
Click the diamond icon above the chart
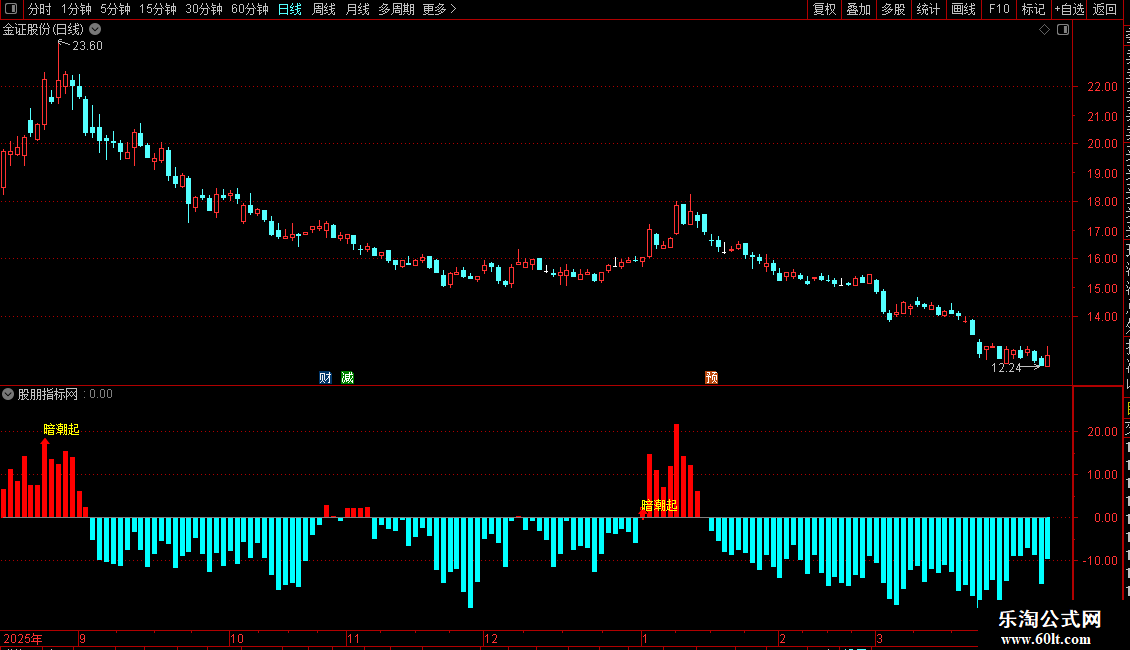pos(1044,30)
